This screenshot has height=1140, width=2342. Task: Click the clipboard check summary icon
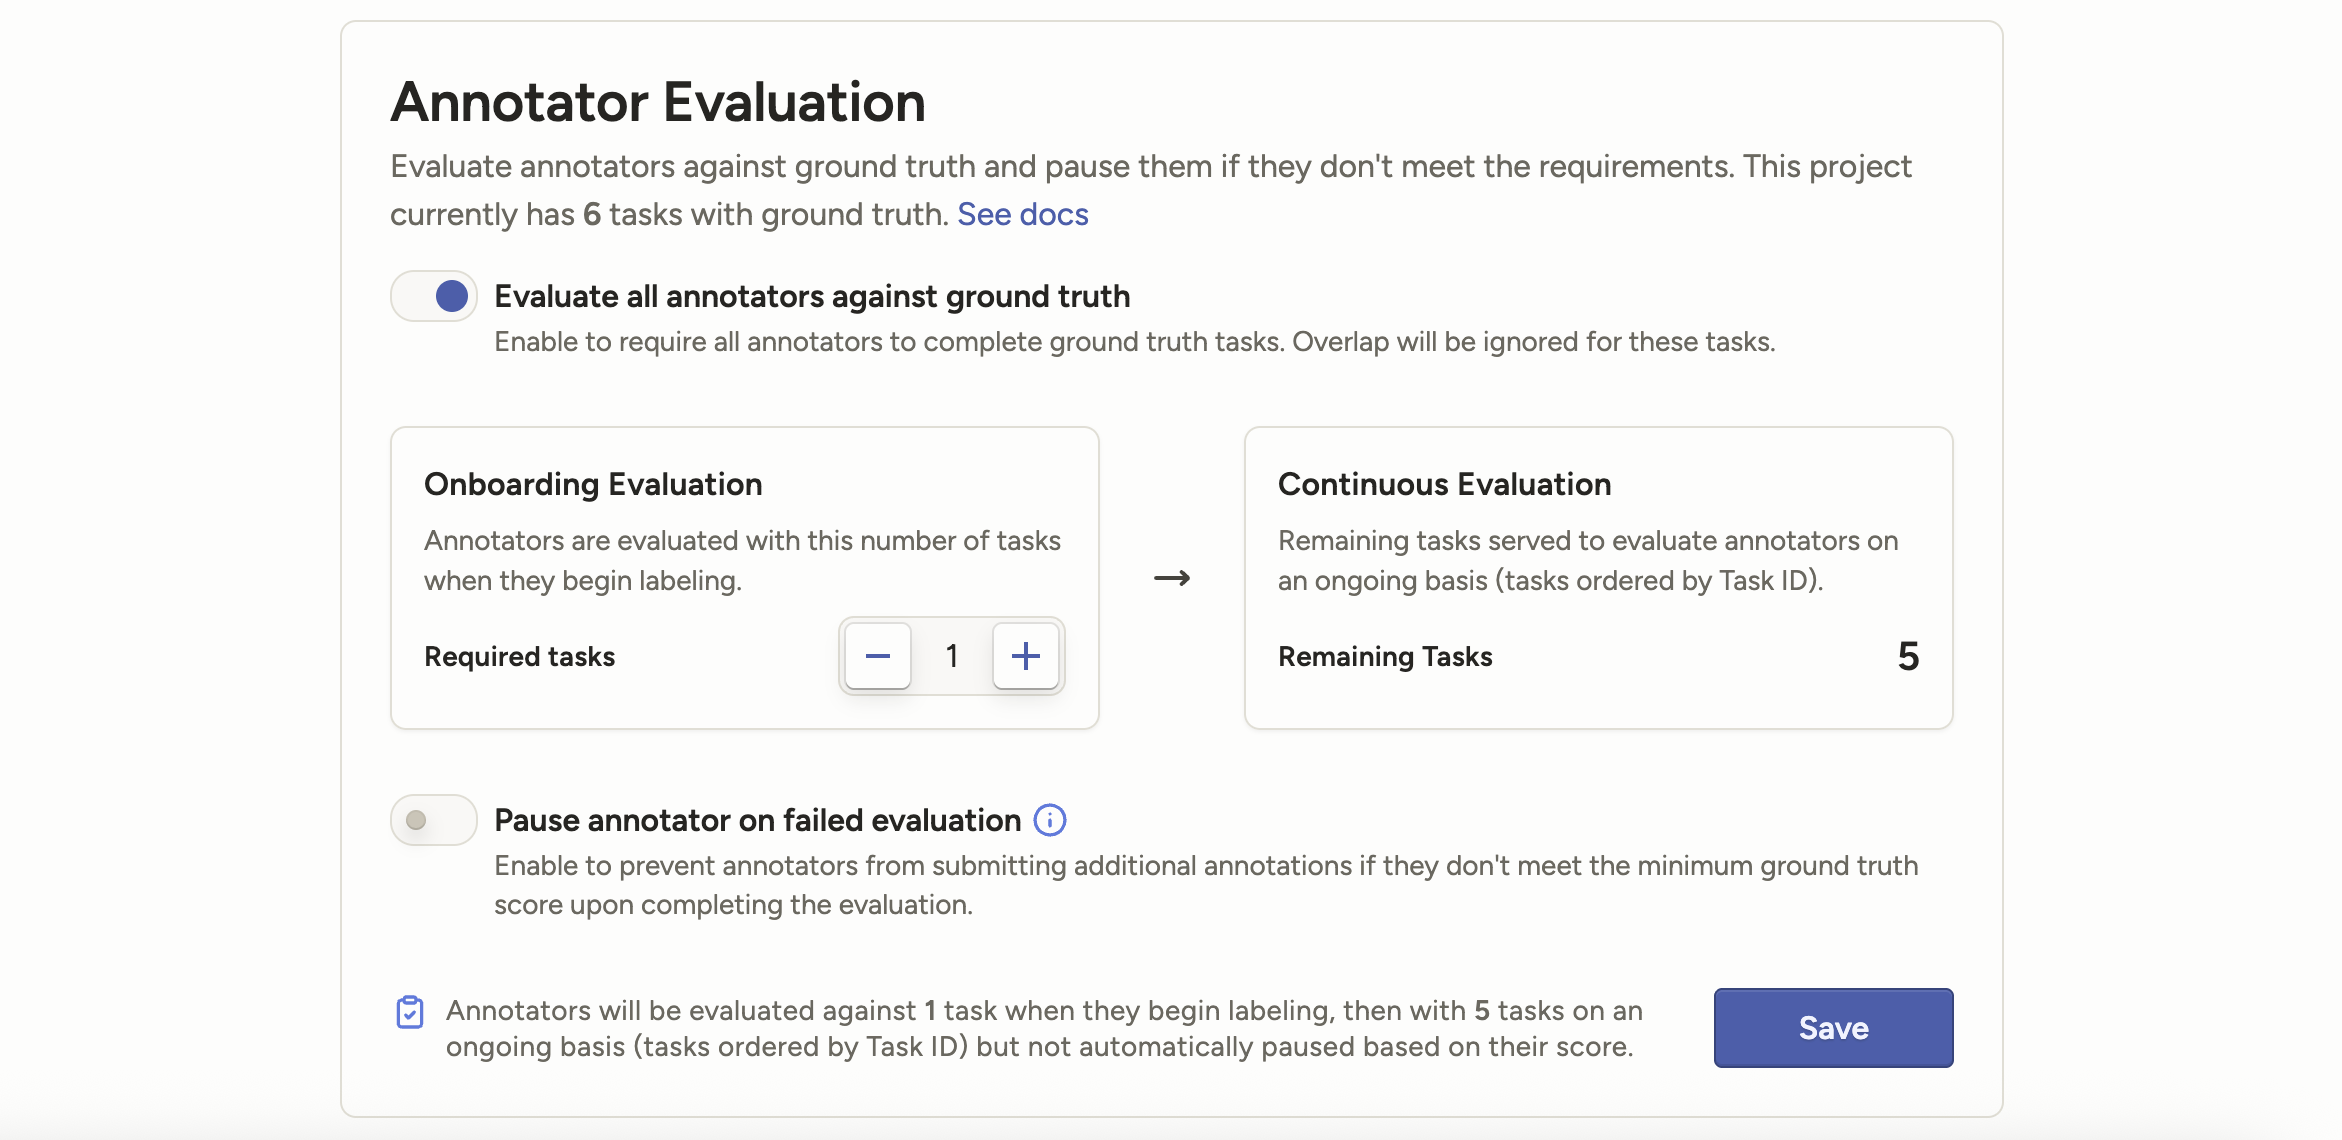410,1012
